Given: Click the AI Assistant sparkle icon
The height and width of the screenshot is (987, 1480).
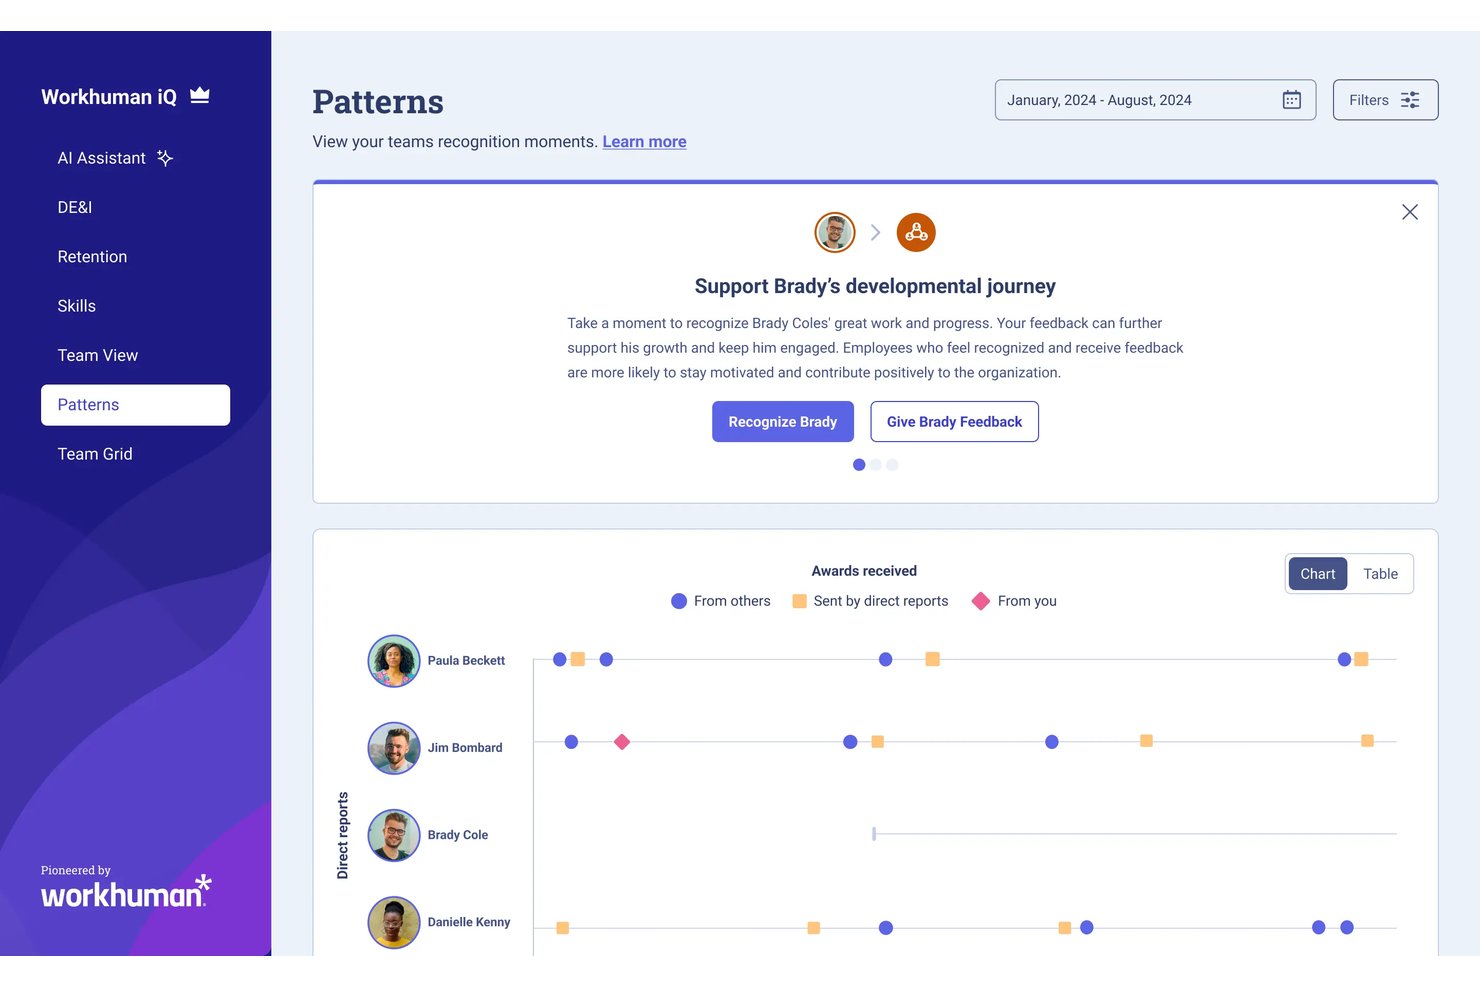Looking at the screenshot, I should point(165,158).
